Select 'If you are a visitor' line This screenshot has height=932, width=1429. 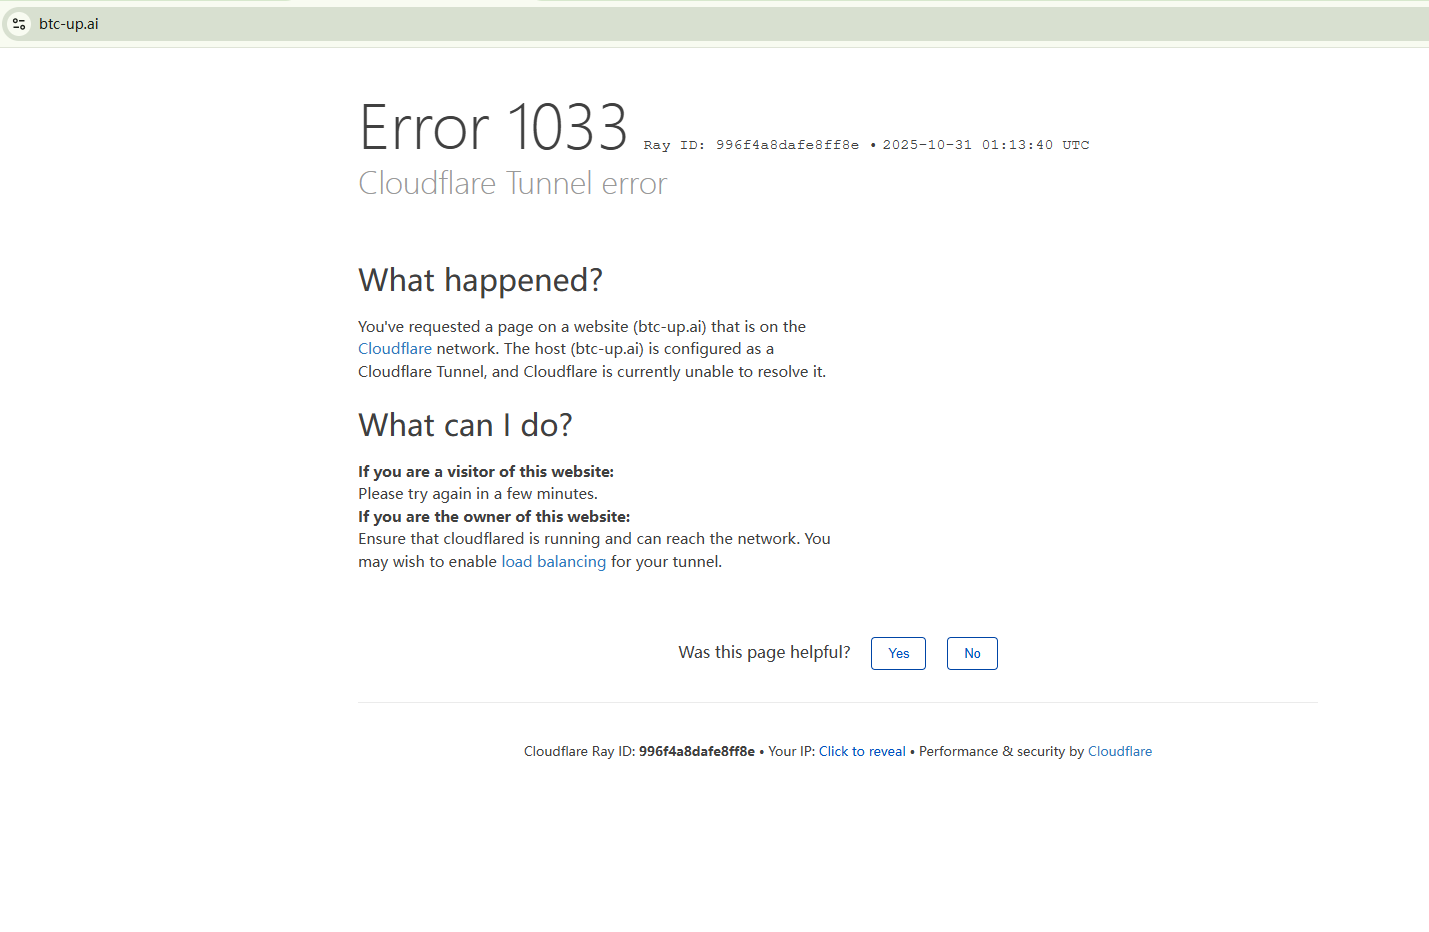tap(486, 472)
